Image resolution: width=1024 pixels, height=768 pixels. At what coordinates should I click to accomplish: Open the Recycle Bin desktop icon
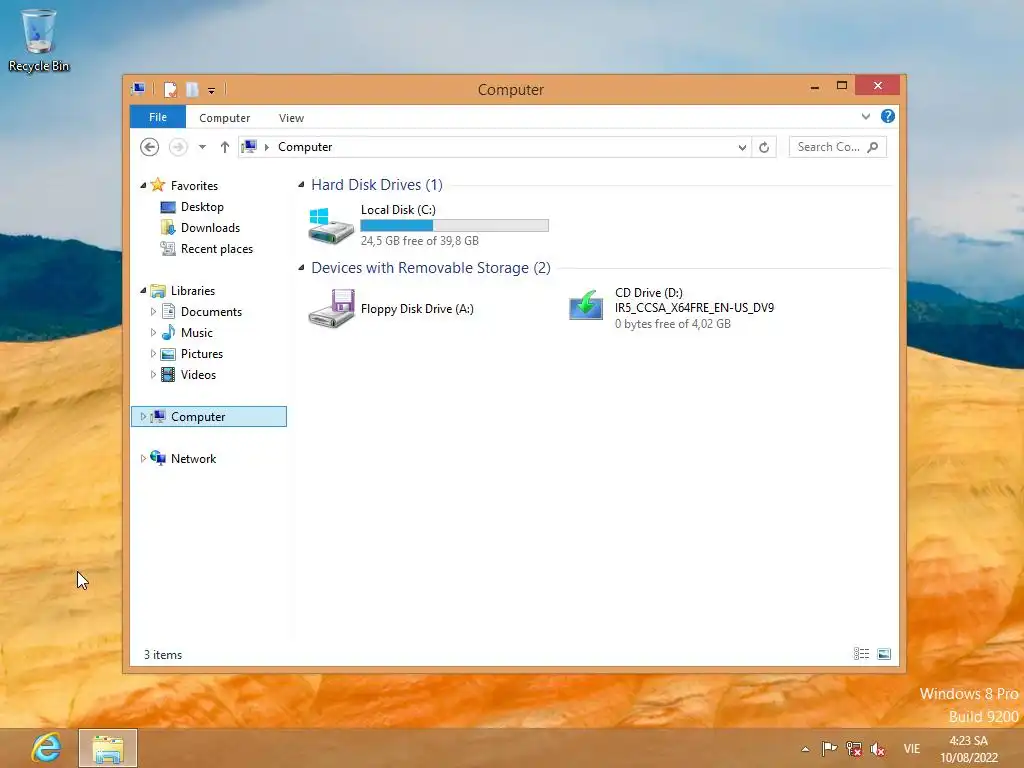pyautogui.click(x=39, y=40)
